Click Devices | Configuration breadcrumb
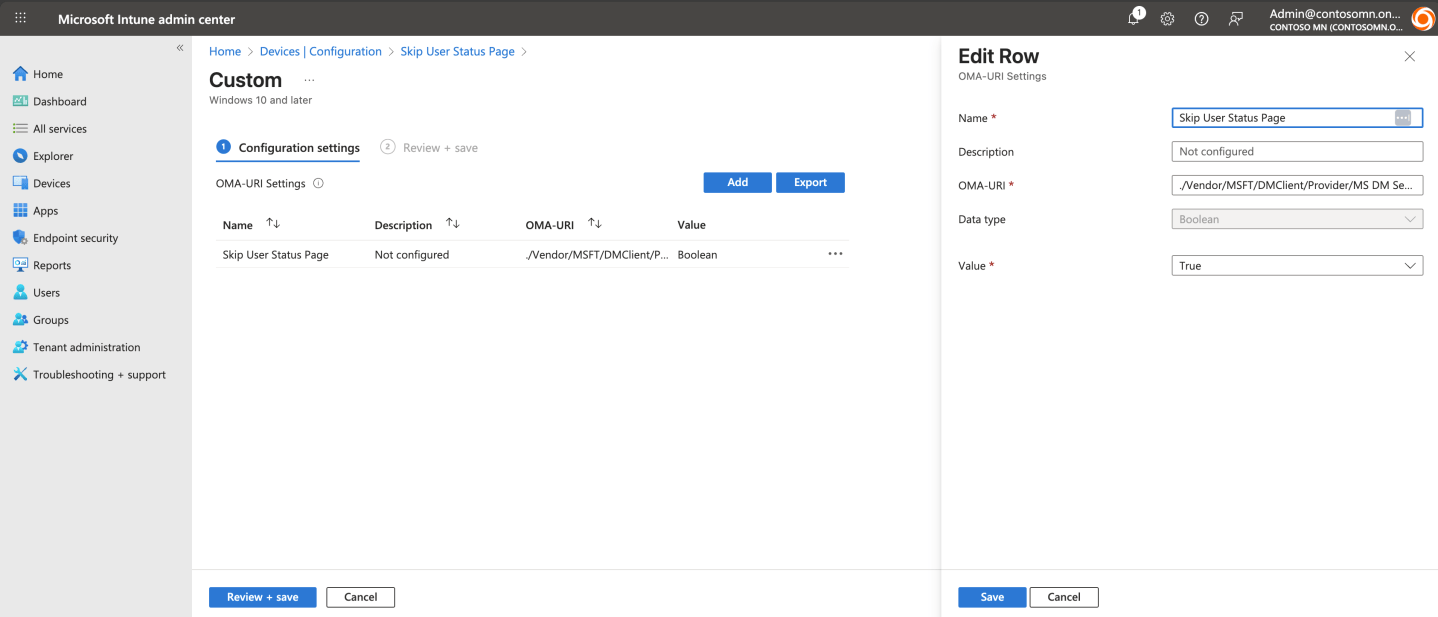Image resolution: width=1438 pixels, height=617 pixels. pos(321,51)
